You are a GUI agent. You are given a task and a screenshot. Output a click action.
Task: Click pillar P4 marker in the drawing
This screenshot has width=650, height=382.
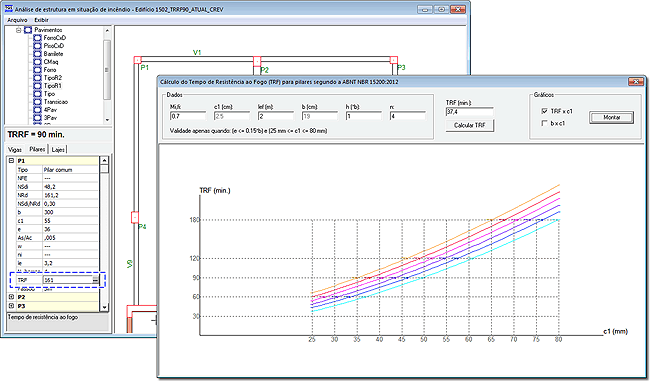click(135, 217)
